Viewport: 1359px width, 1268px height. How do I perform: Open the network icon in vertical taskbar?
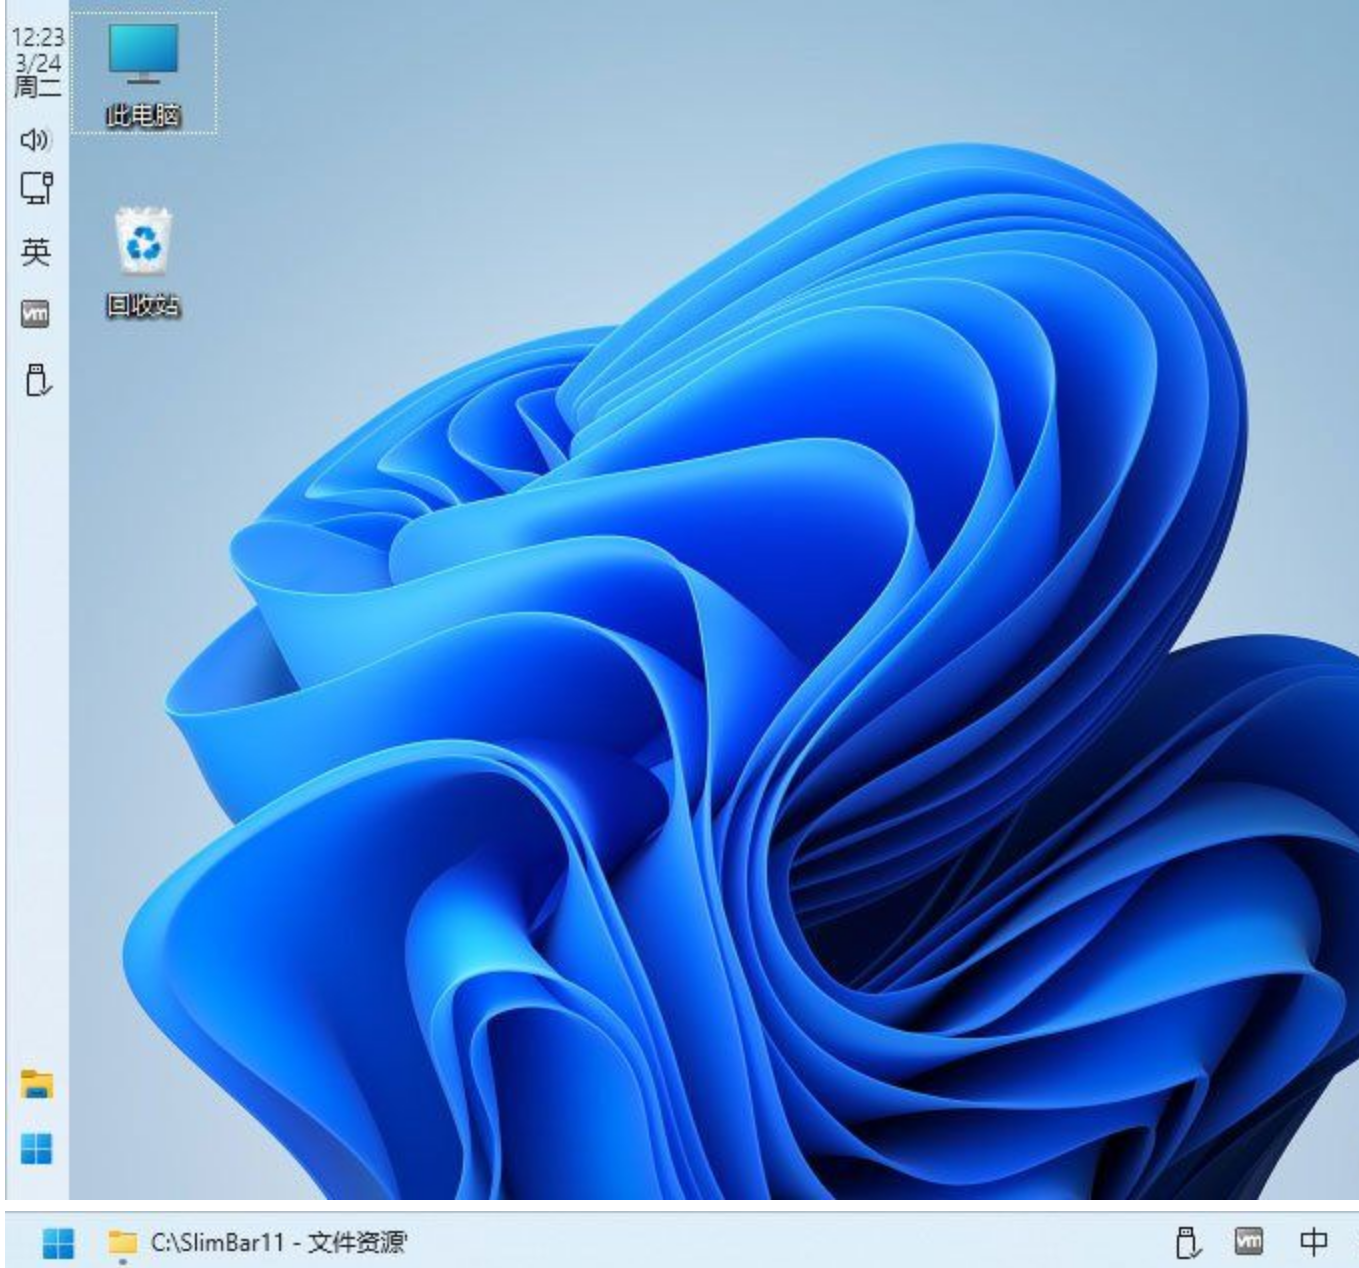(x=36, y=188)
